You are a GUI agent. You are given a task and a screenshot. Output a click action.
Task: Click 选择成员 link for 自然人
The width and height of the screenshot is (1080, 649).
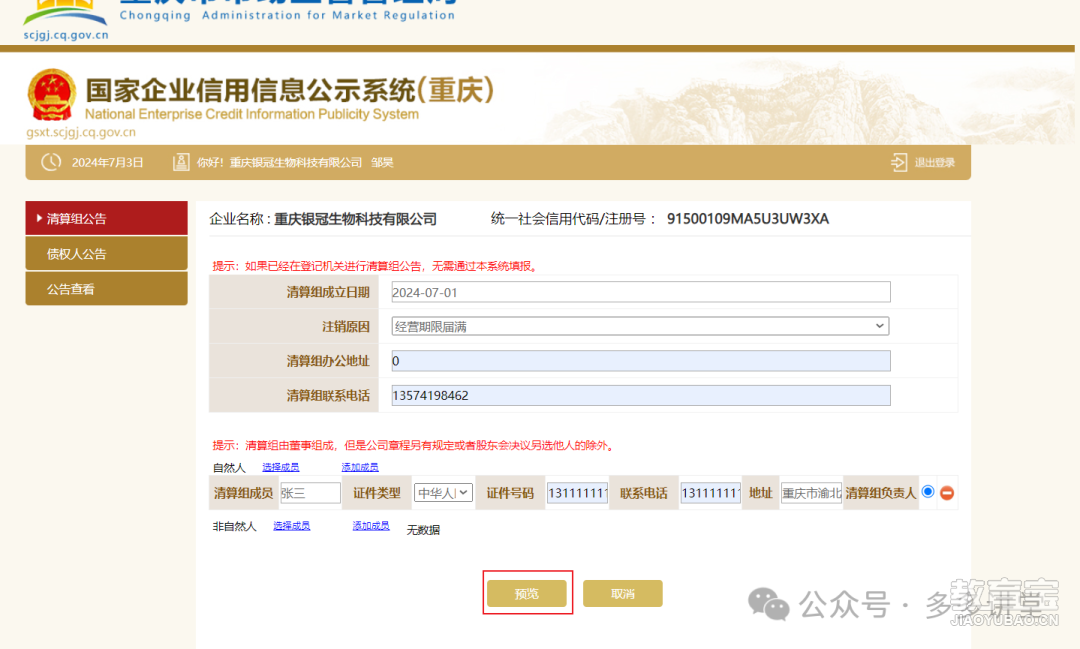(x=280, y=467)
